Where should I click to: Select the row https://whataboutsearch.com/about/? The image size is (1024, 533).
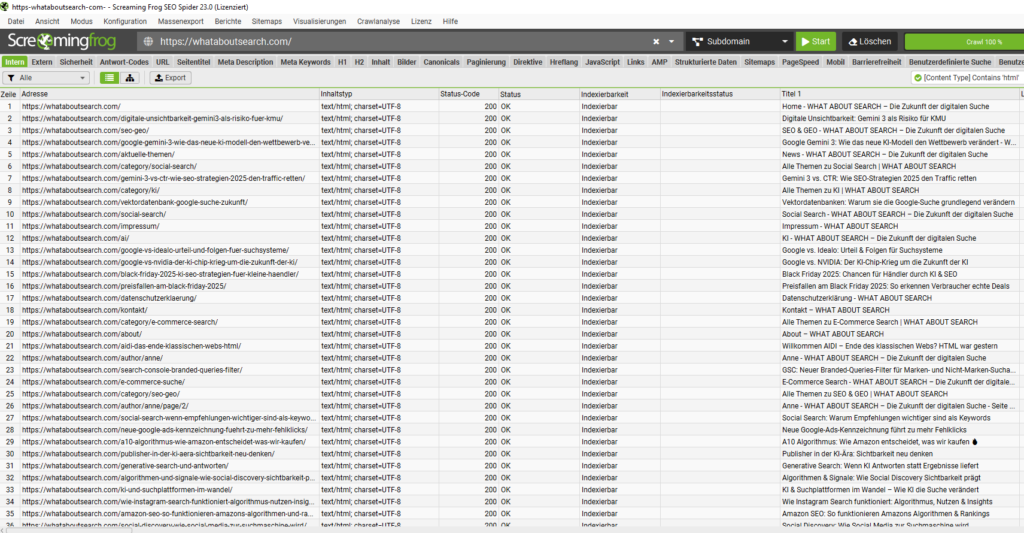(x=512, y=334)
